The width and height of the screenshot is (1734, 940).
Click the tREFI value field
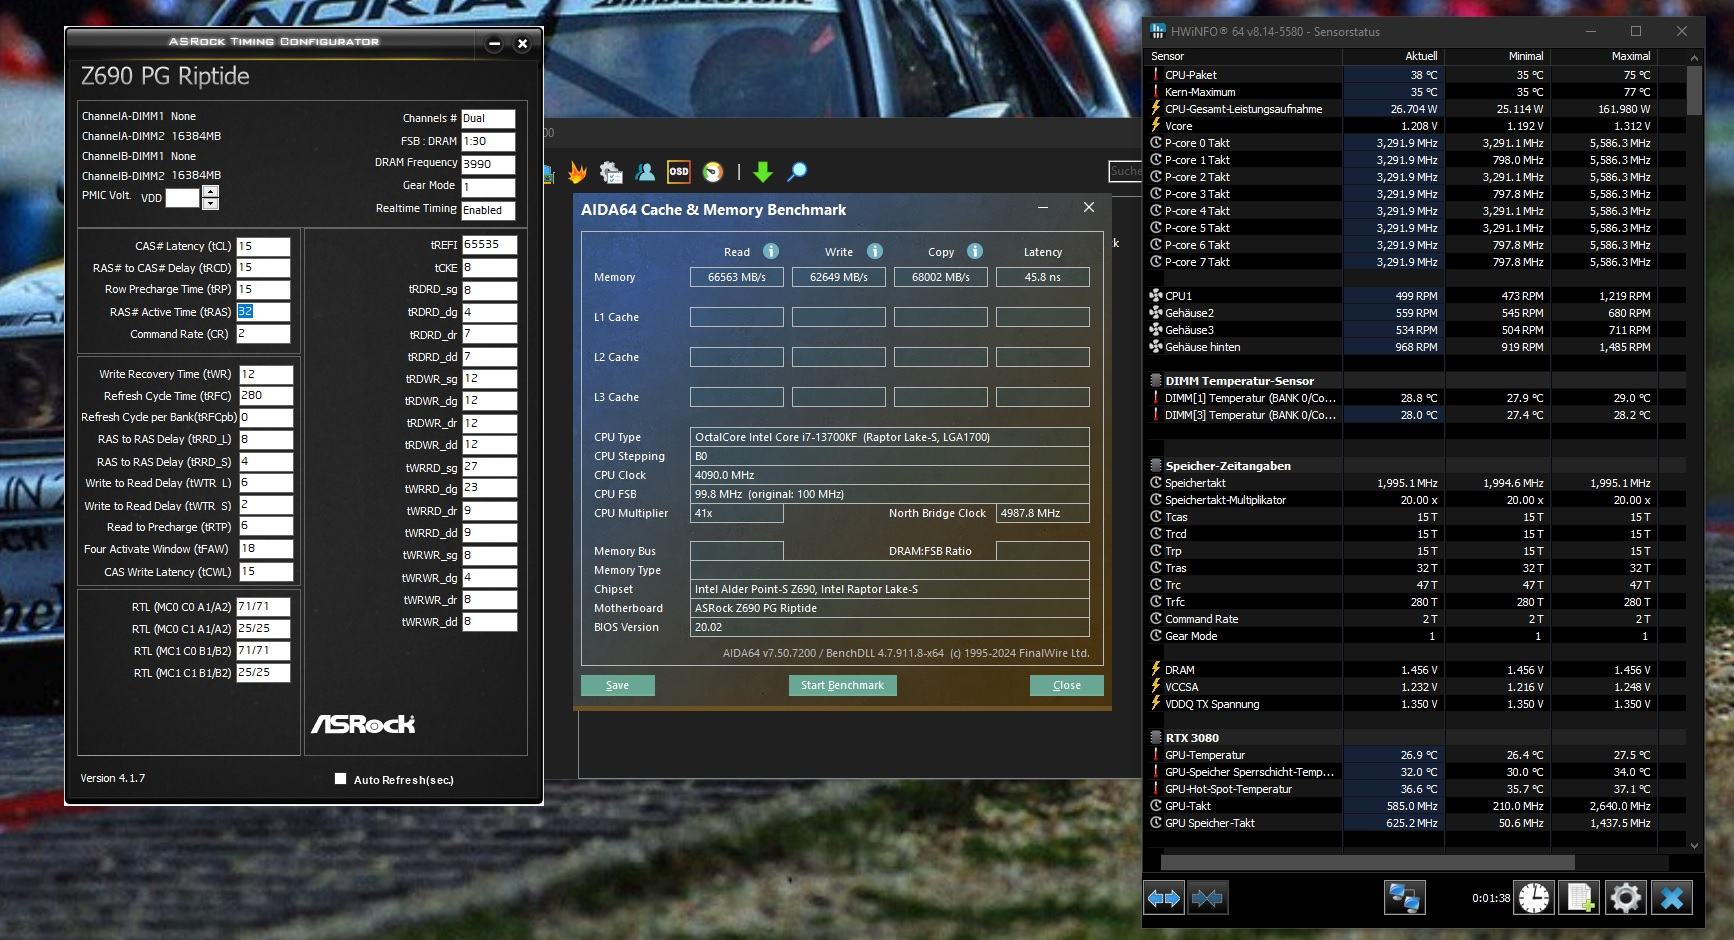pyautogui.click(x=489, y=245)
